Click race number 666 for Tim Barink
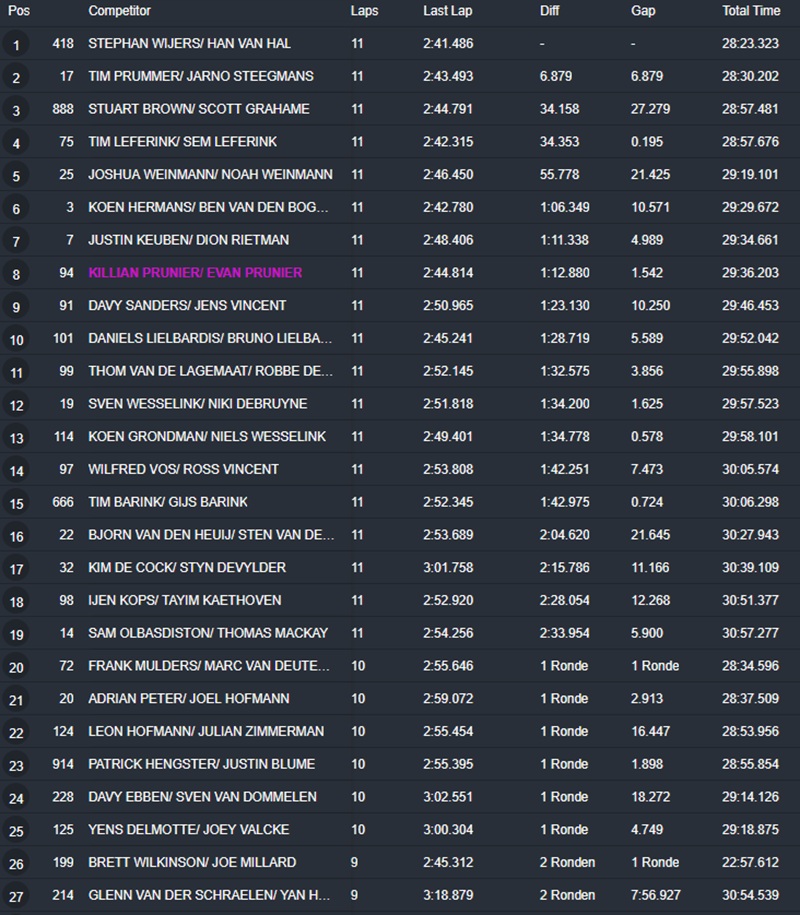Image resolution: width=800 pixels, height=915 pixels. click(63, 502)
